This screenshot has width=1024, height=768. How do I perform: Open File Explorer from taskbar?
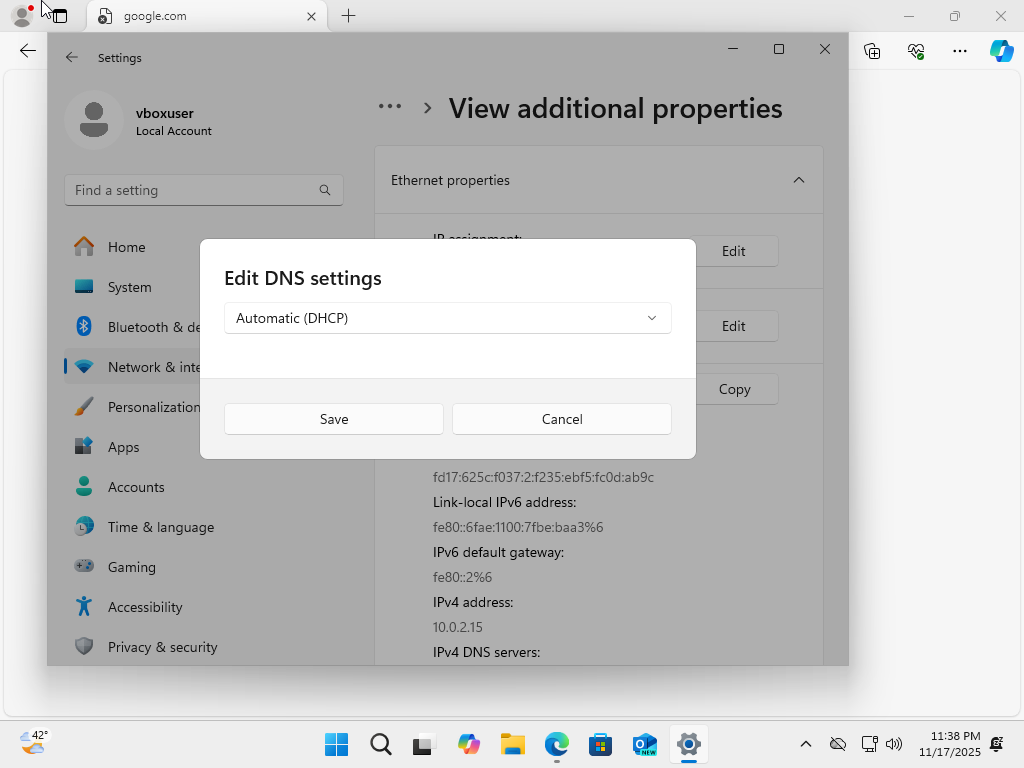[x=513, y=744]
